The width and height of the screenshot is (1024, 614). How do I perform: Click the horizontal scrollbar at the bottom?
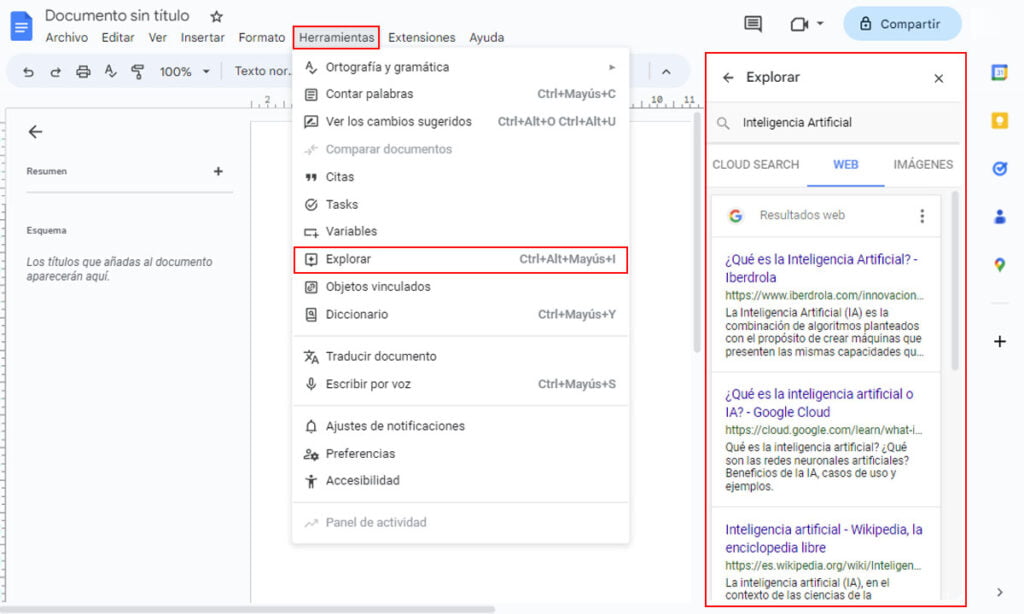248,609
